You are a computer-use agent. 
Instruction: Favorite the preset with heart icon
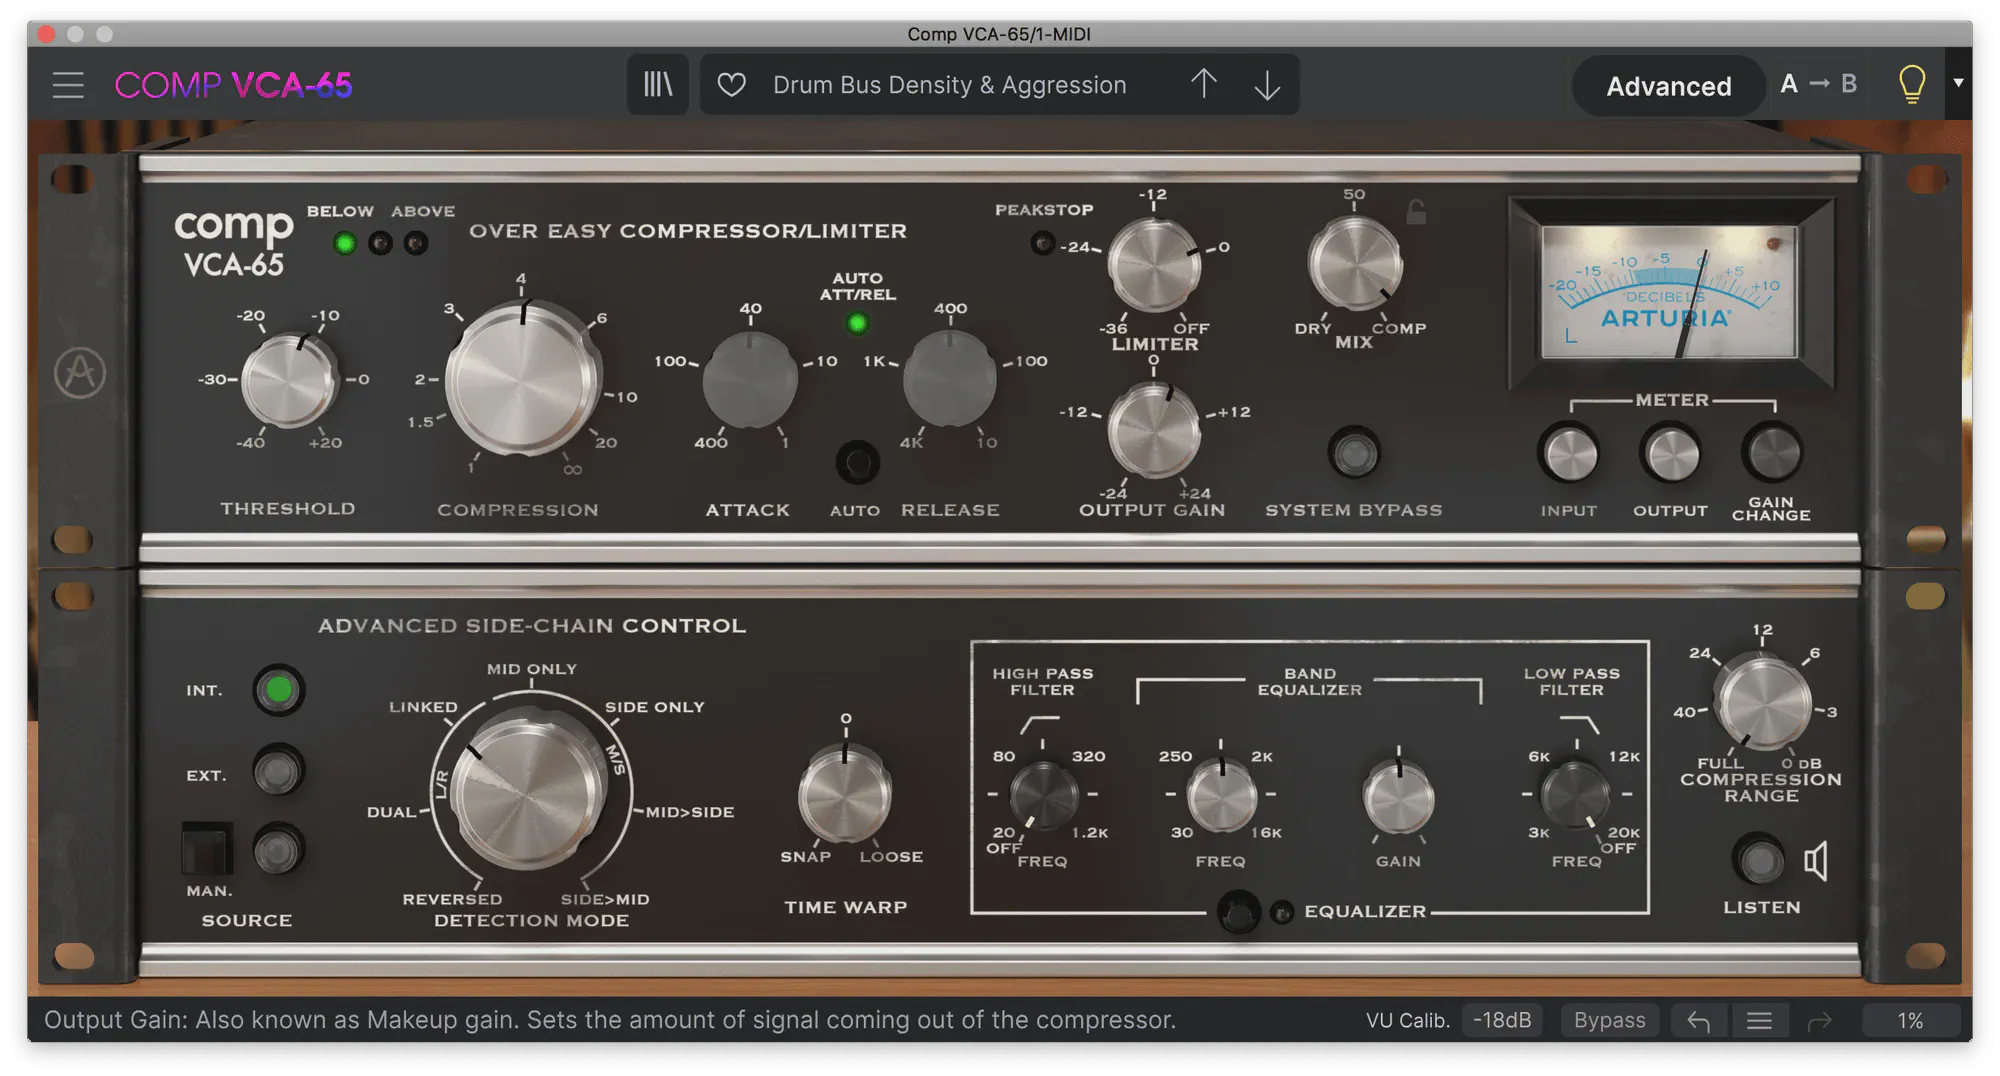(732, 85)
